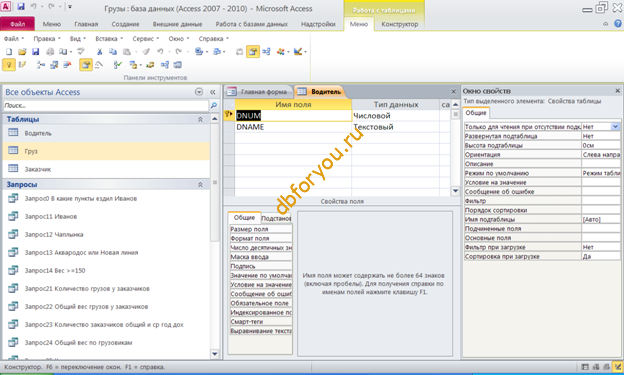Open the Customize Quick Access Toolbar dropdown
624x375 pixels.
point(70,7)
